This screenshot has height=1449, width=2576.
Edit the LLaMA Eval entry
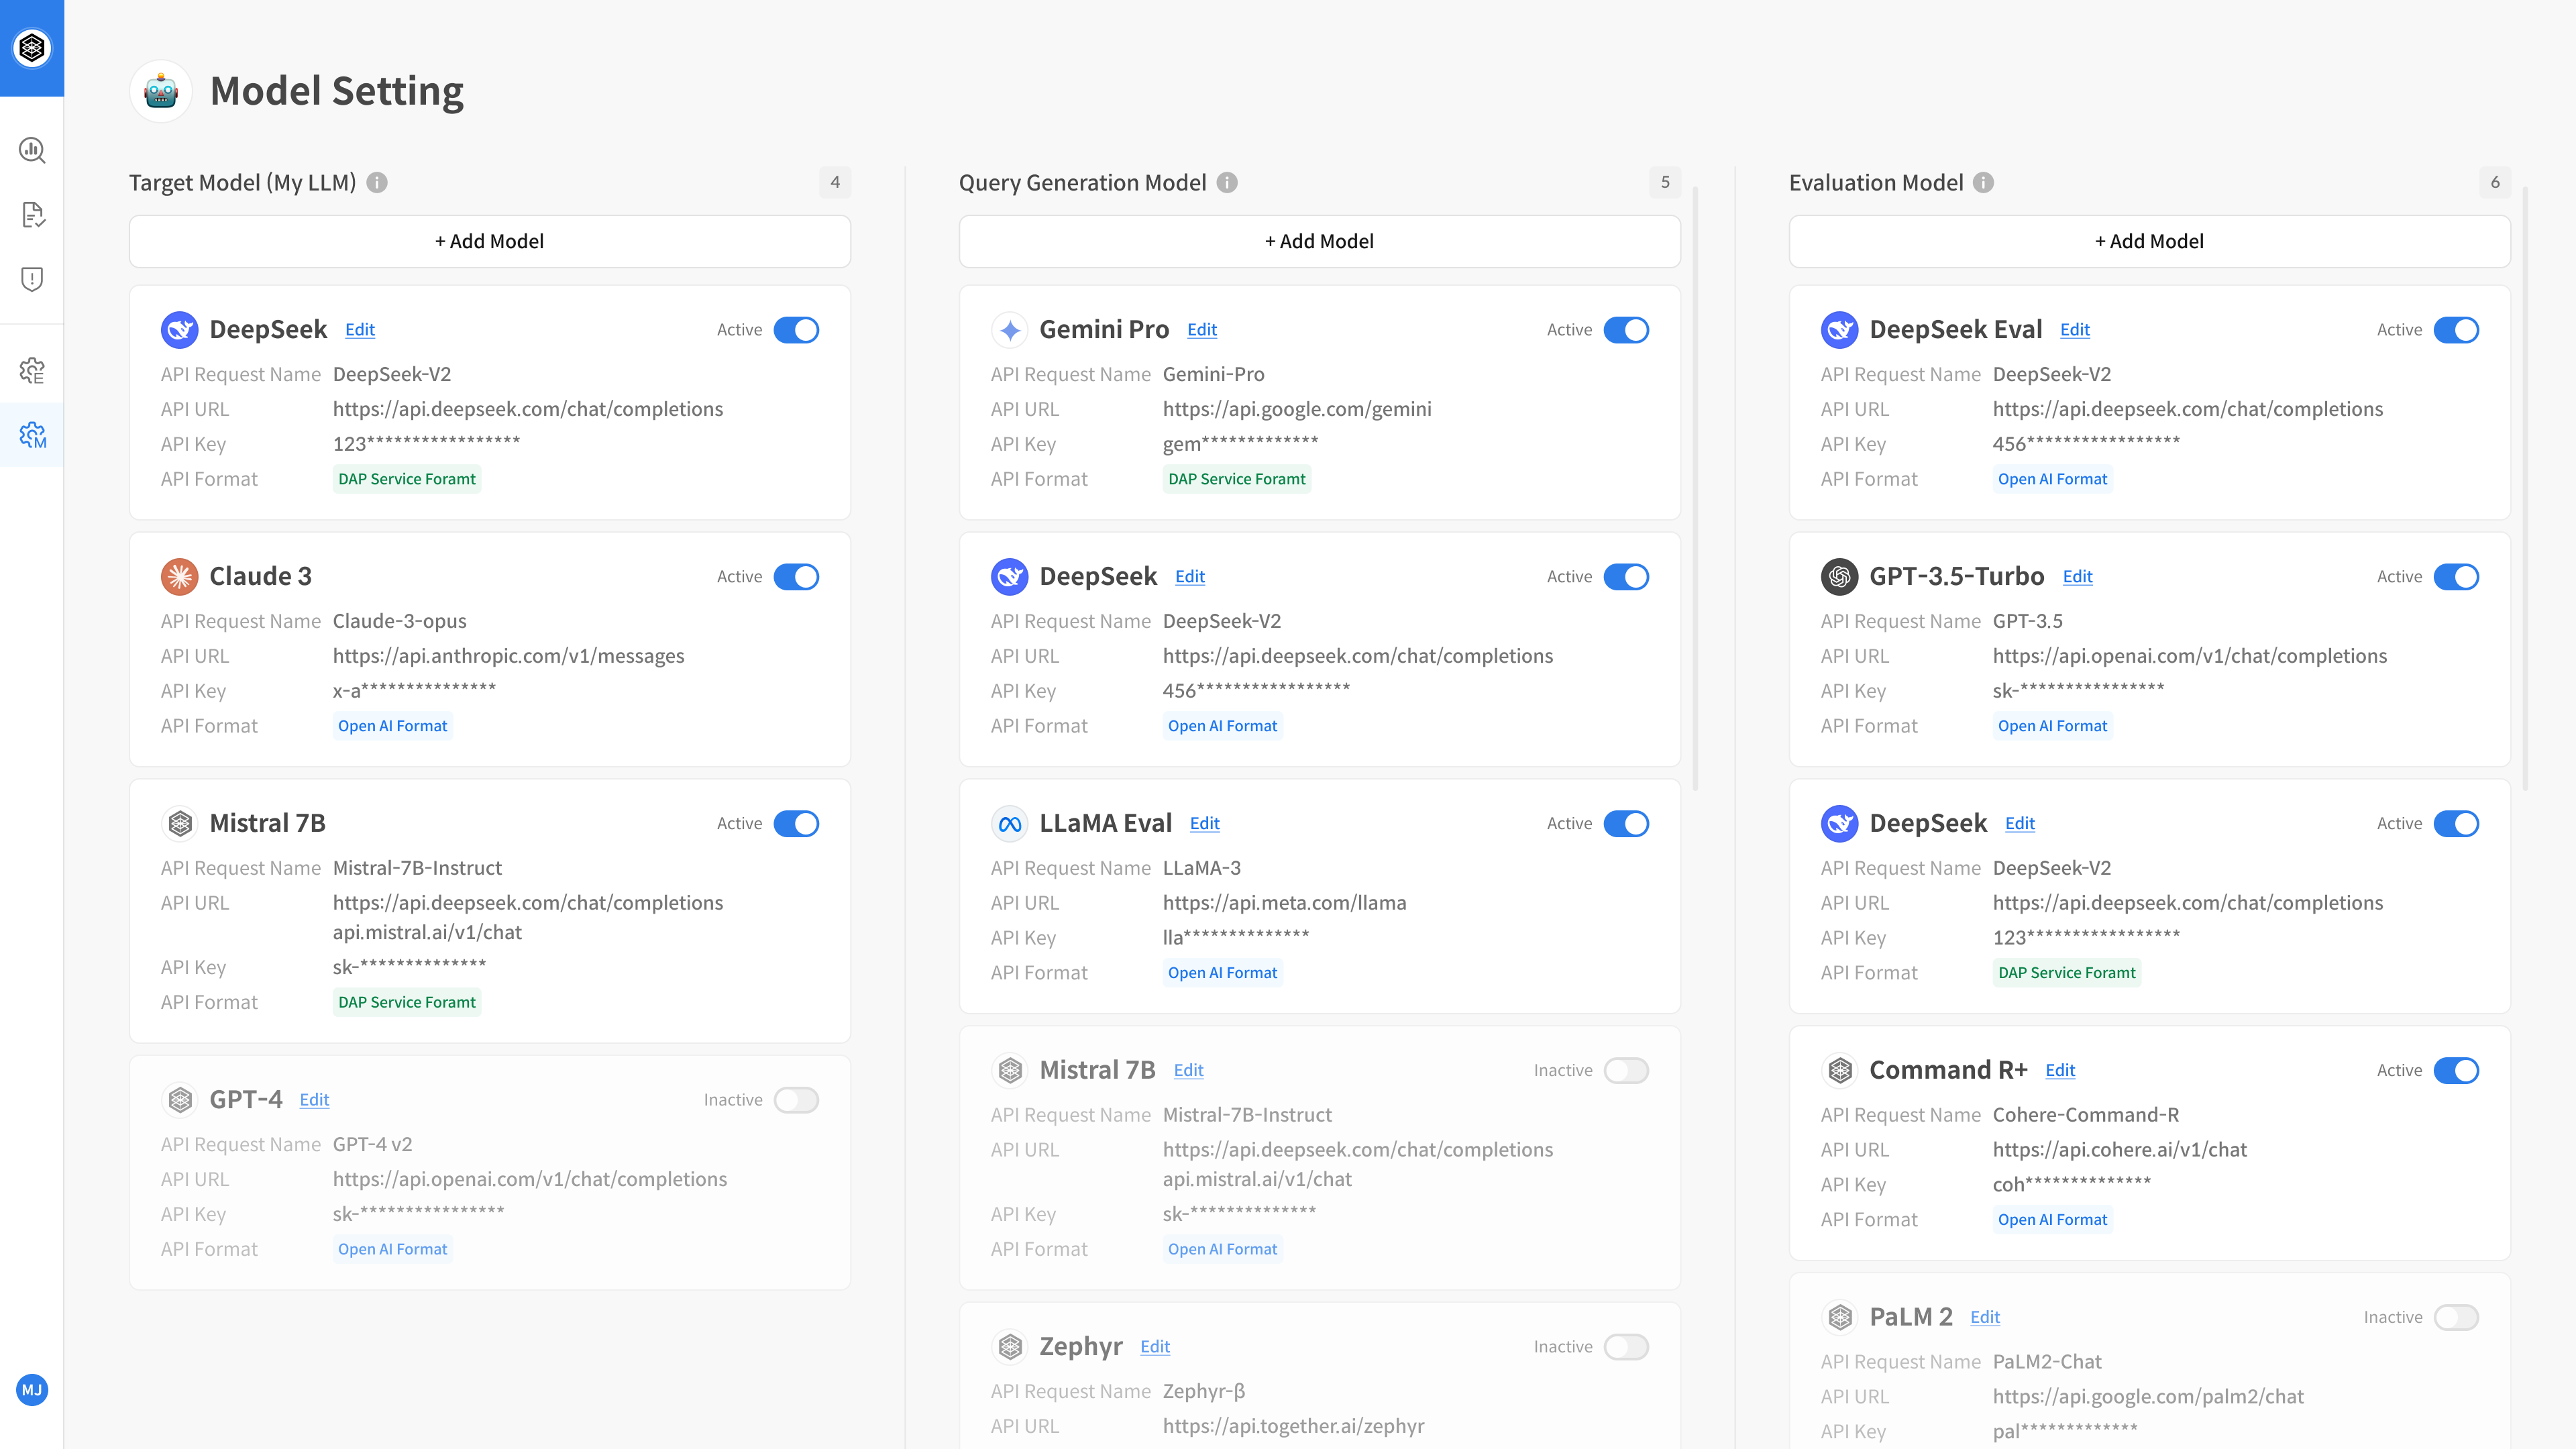pos(1205,824)
